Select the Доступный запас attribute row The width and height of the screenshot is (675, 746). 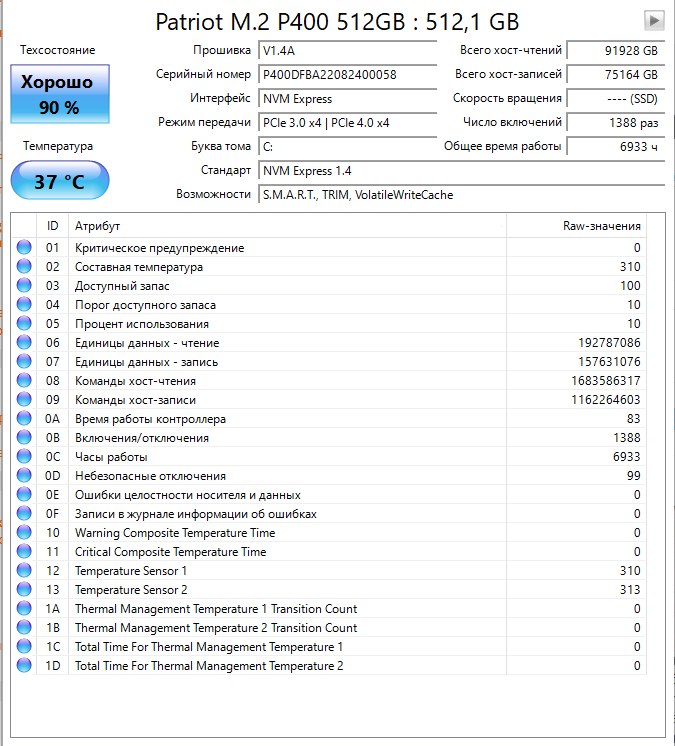329,285
